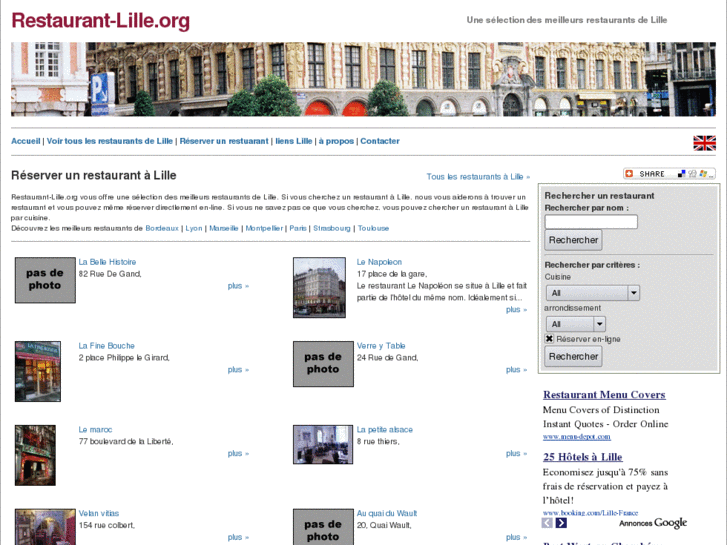Click La Fine Bouche storefront thumbnail
This screenshot has width=727, height=545.
click(x=38, y=372)
